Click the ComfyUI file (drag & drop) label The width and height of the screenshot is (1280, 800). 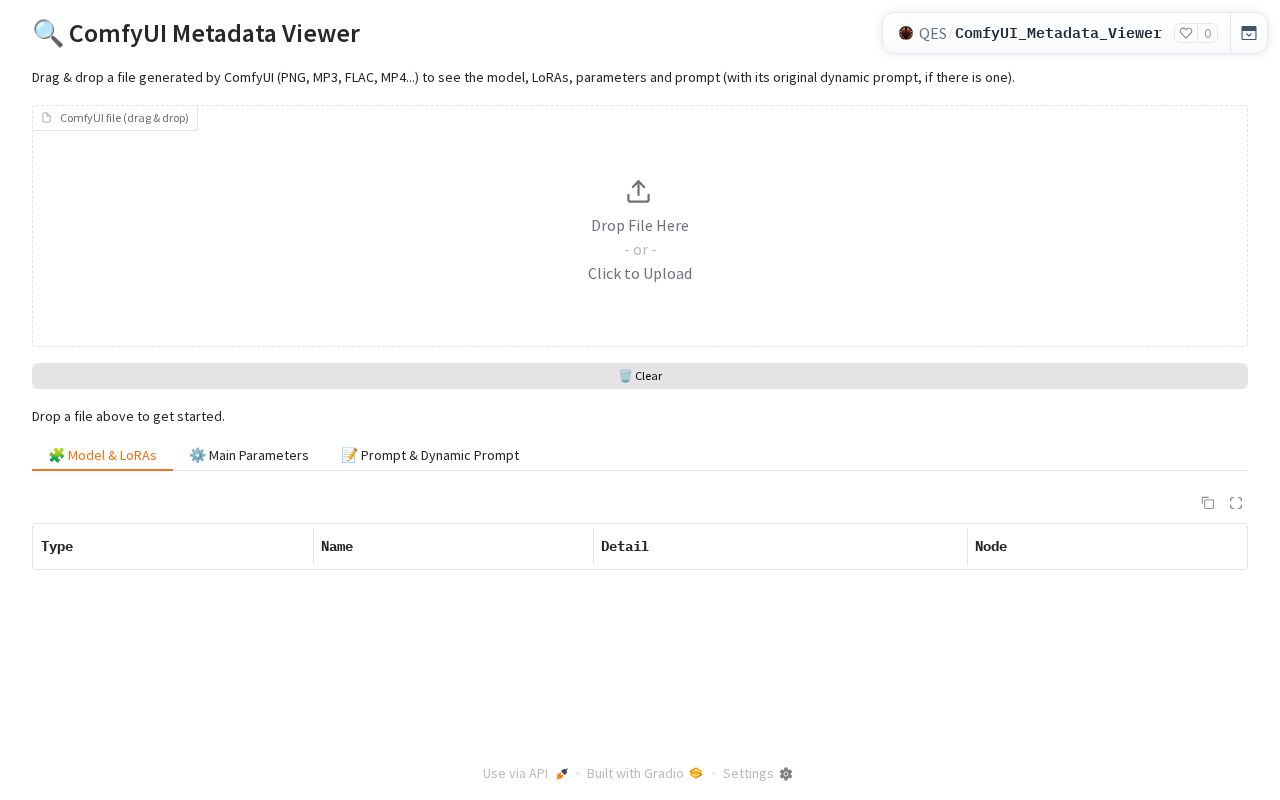(115, 118)
